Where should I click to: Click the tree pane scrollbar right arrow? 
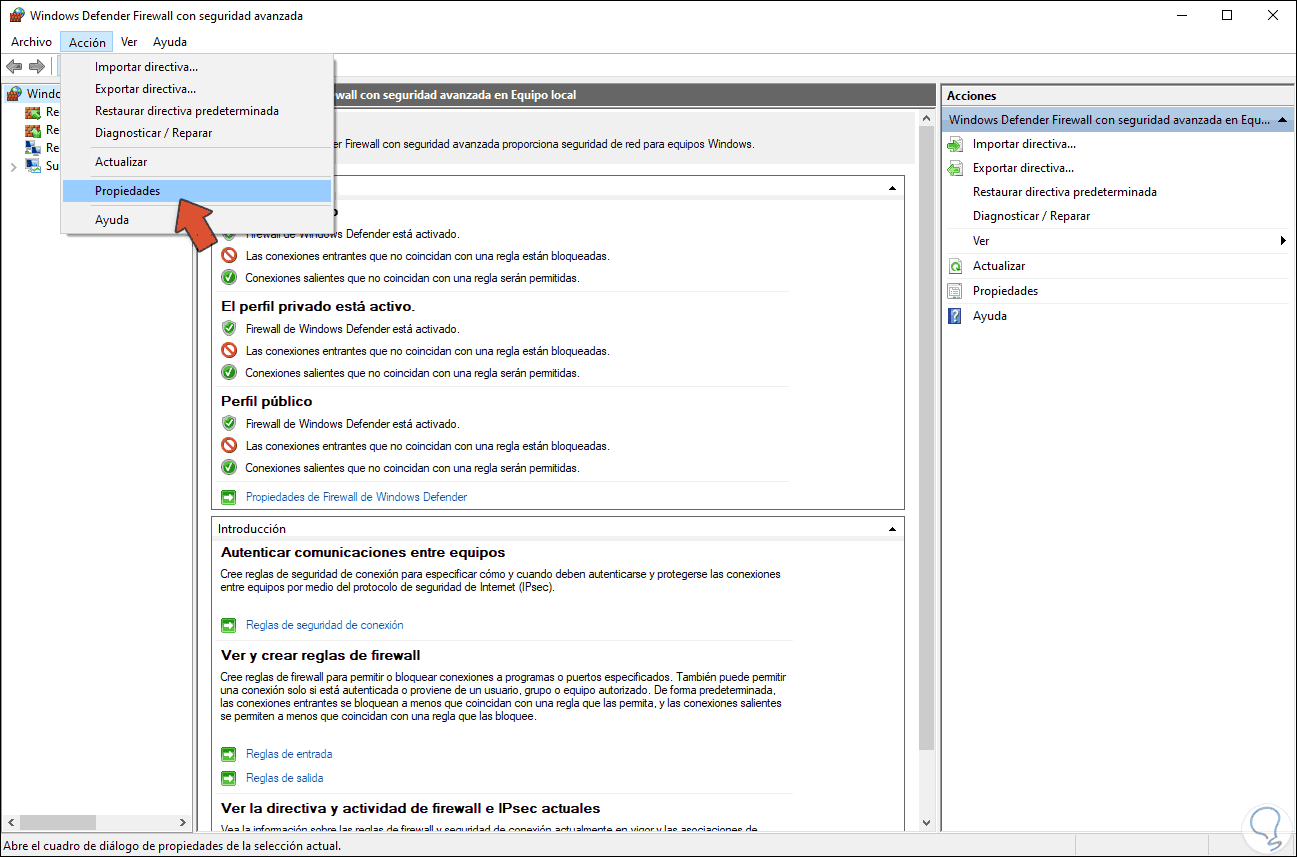click(183, 822)
